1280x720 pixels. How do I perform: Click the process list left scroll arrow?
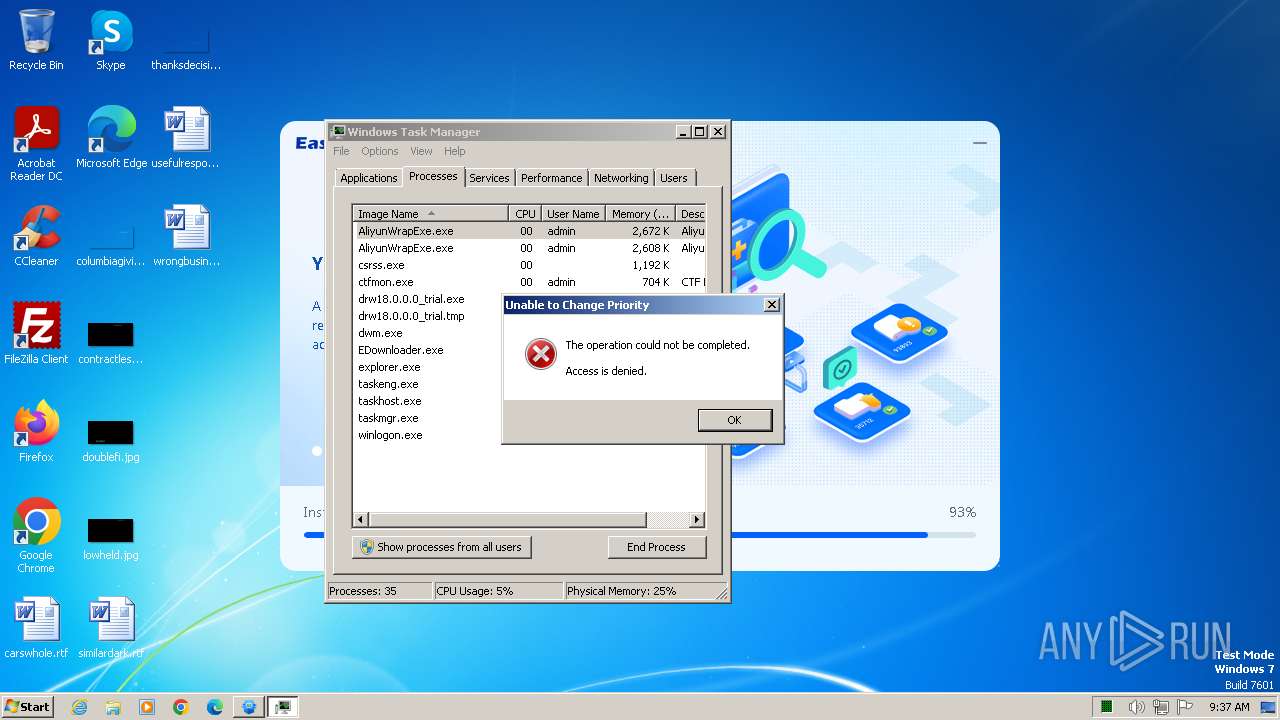point(361,520)
